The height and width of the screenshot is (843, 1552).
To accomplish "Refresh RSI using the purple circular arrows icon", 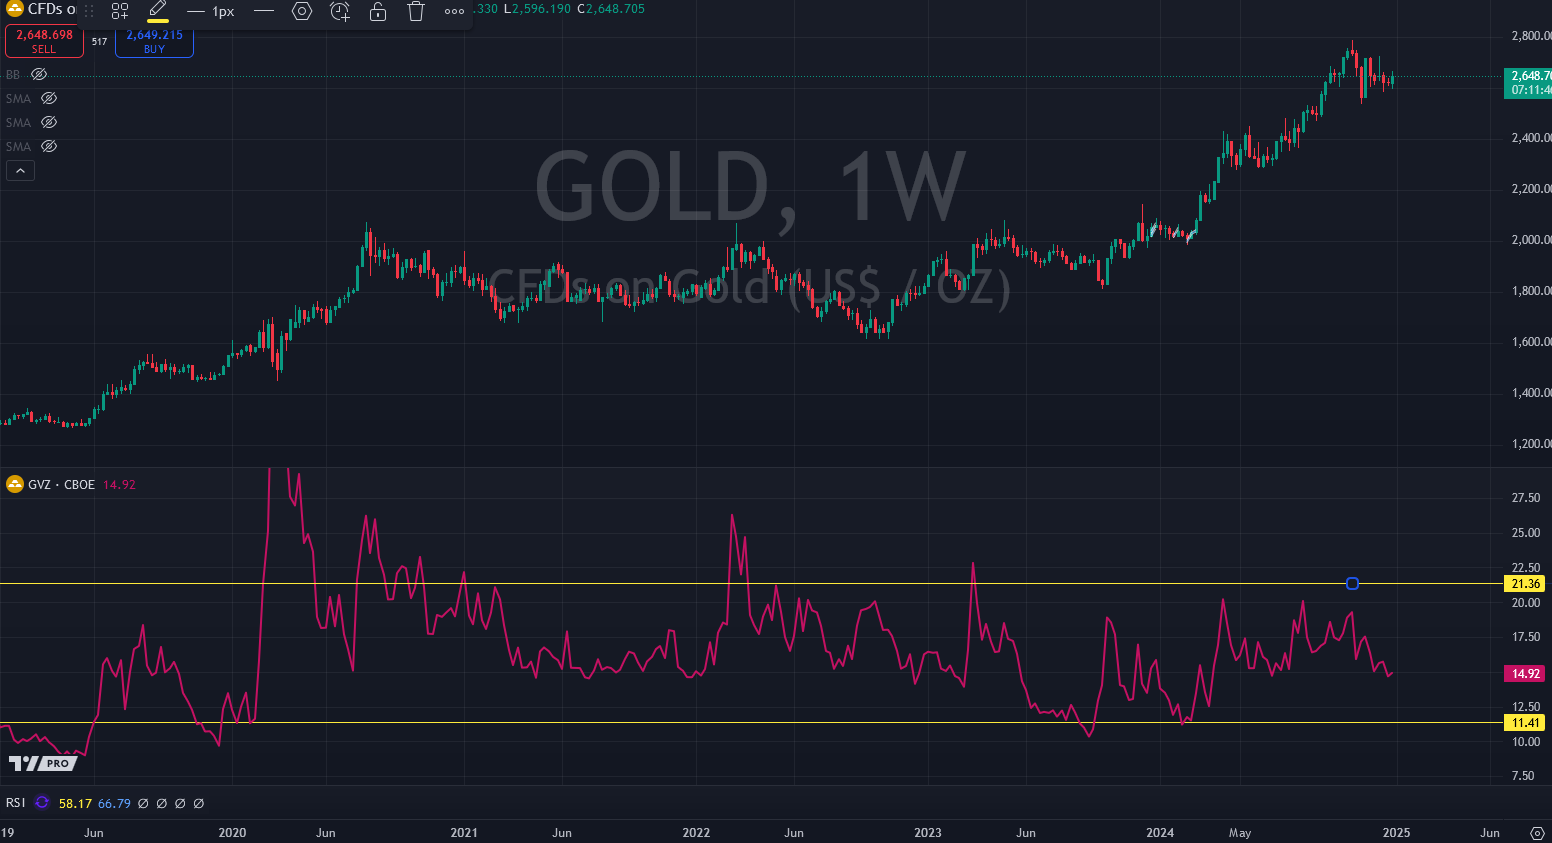I will tap(41, 802).
